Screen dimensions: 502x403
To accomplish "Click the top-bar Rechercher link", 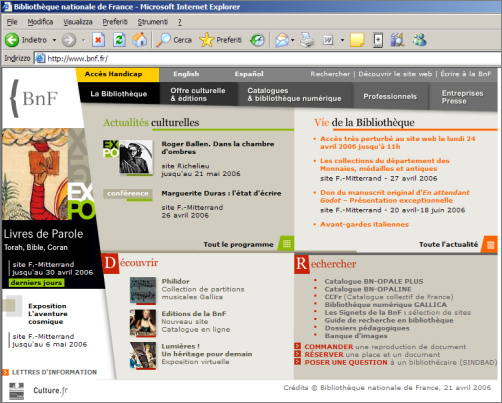I will (x=330, y=74).
